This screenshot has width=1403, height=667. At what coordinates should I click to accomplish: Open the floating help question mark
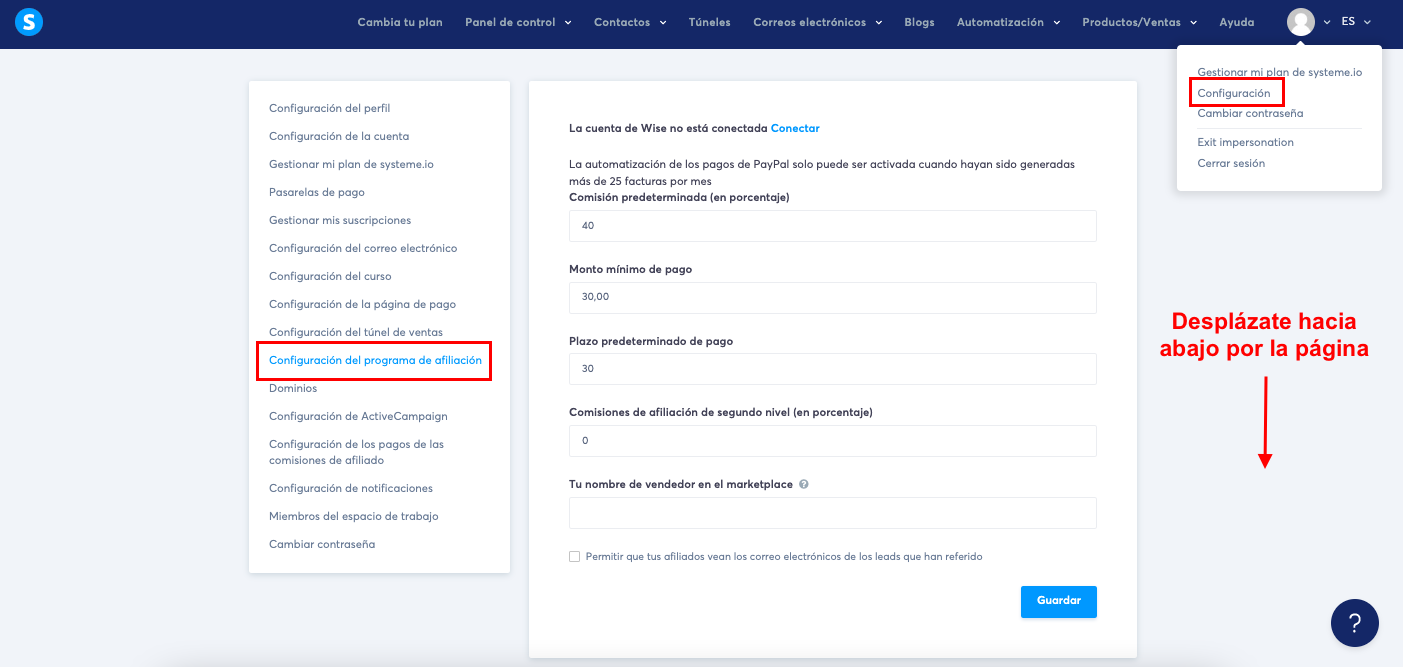(1355, 623)
